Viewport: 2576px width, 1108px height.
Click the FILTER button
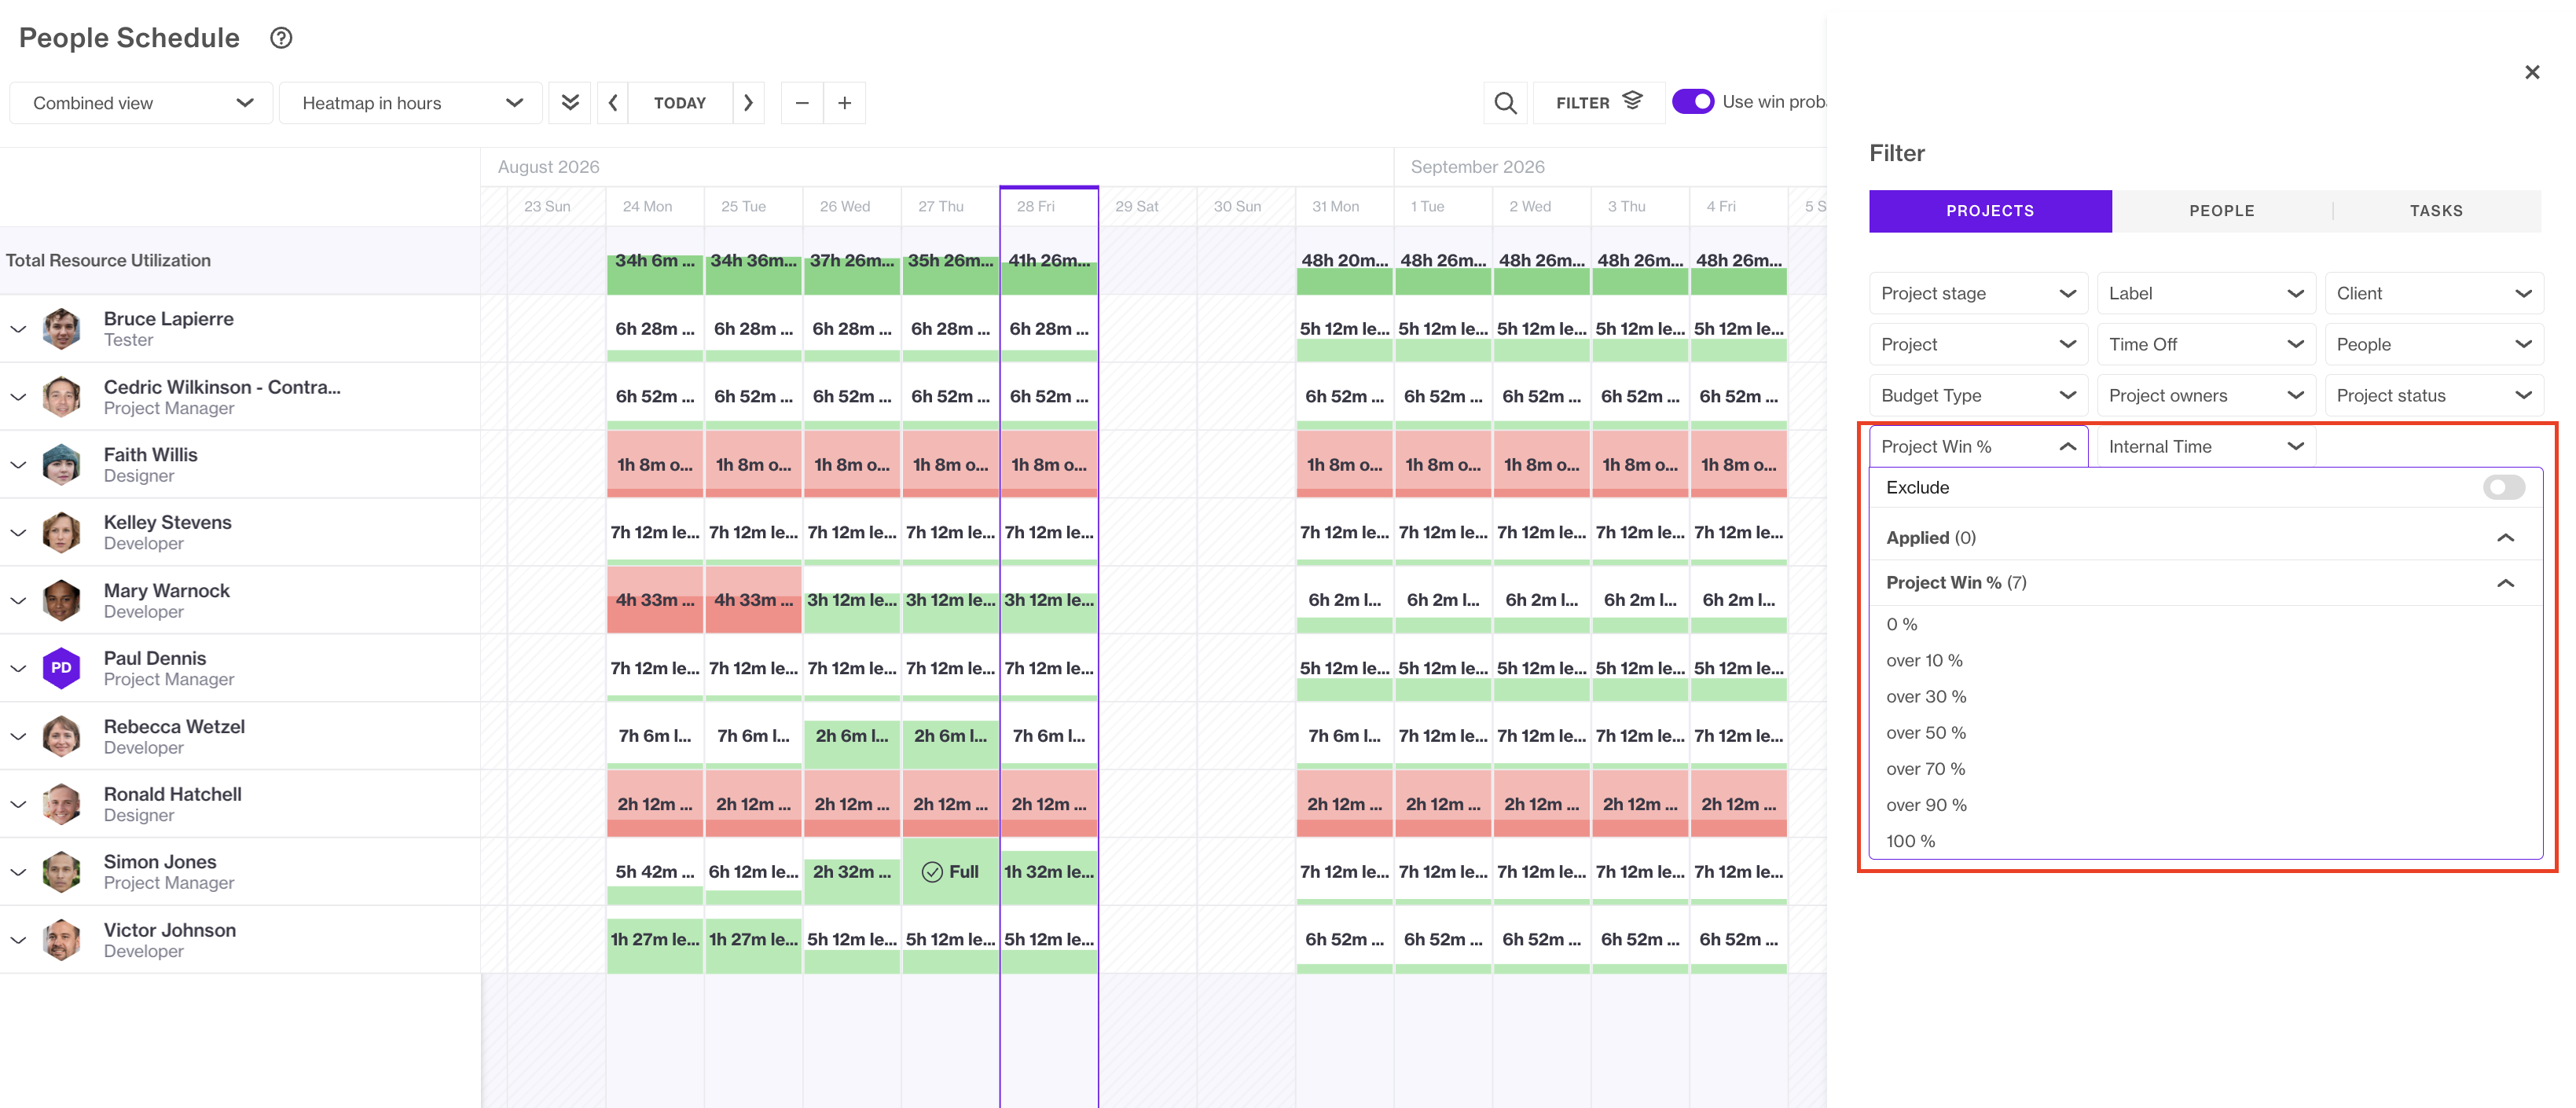[1598, 103]
